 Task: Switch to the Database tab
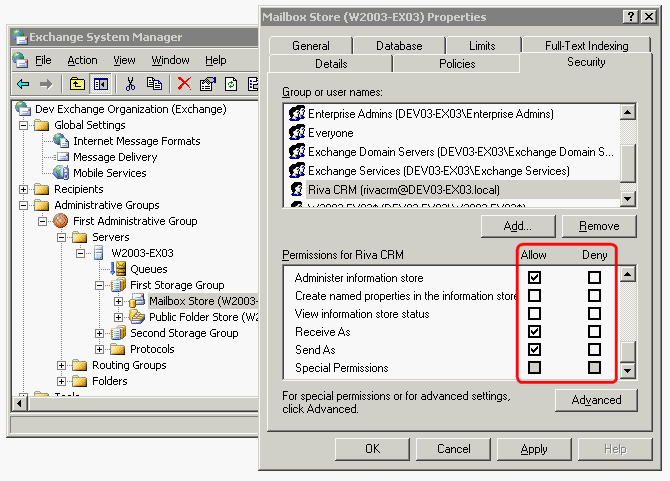[399, 45]
